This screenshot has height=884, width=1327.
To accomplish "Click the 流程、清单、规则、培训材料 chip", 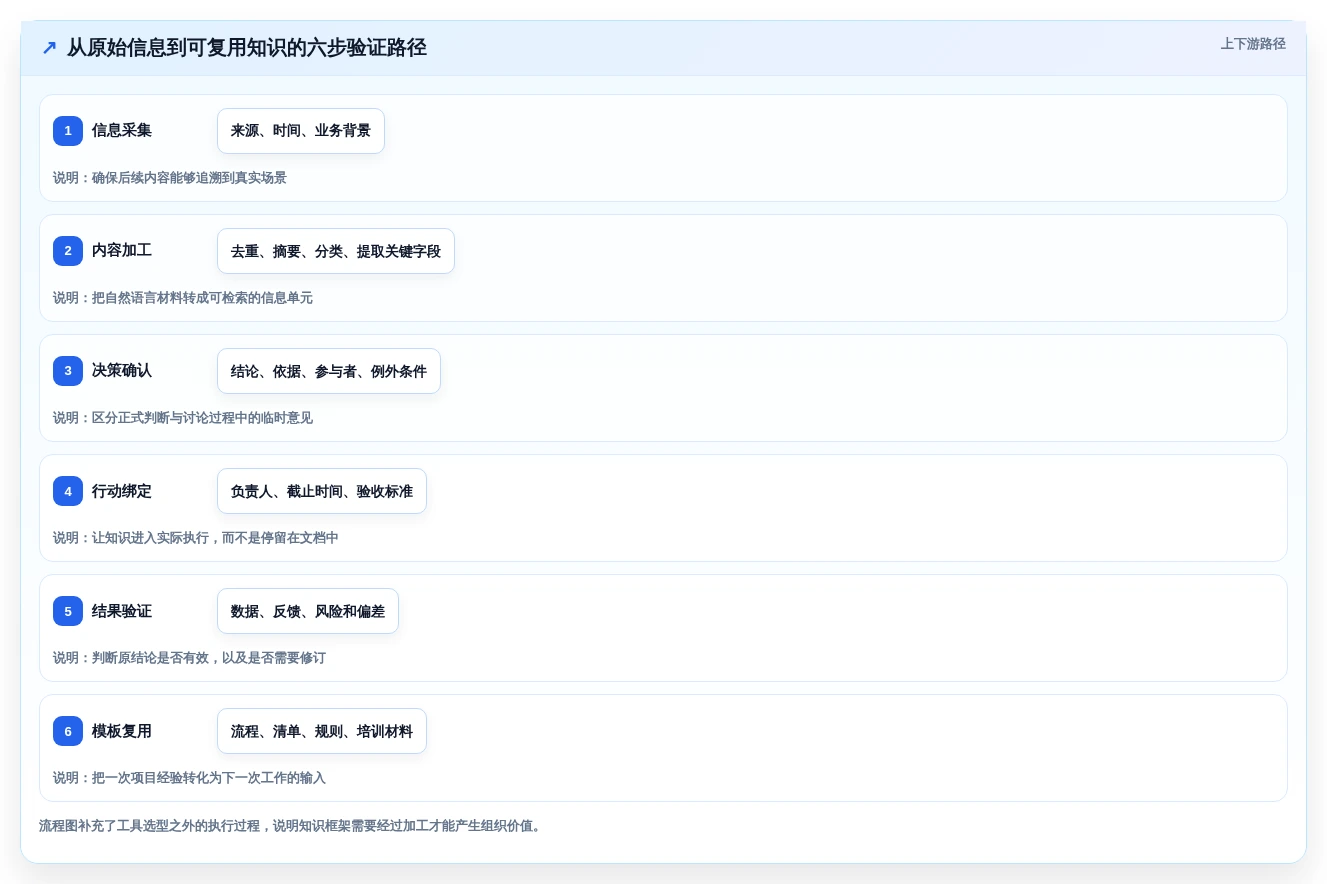I will point(322,731).
